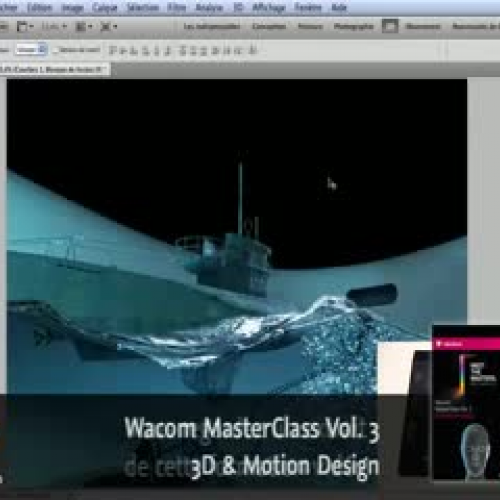Open the Edition menu
The width and height of the screenshot is (500, 500).
39,8
